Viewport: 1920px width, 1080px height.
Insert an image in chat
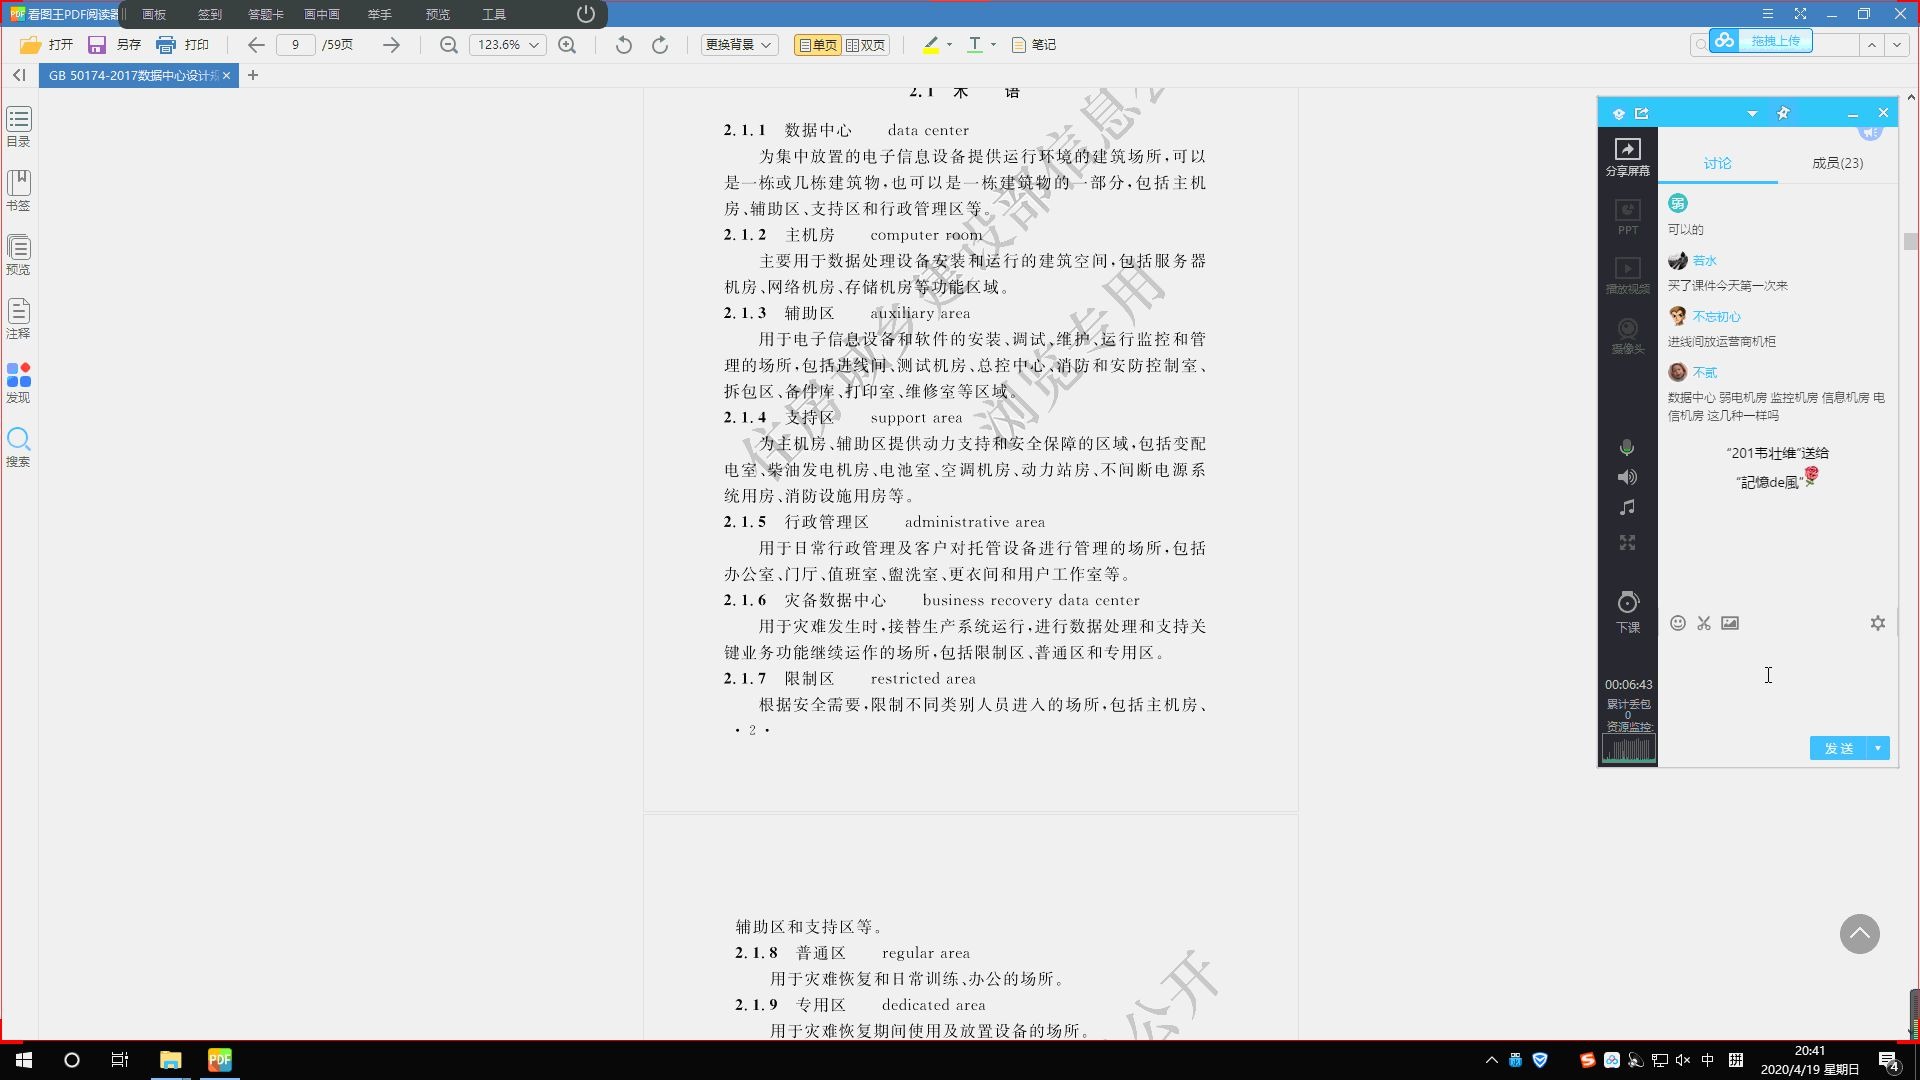point(1730,623)
